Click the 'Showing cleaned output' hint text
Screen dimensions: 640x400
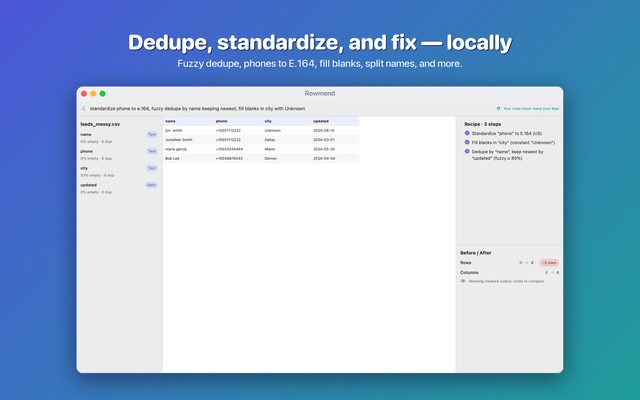pos(507,281)
